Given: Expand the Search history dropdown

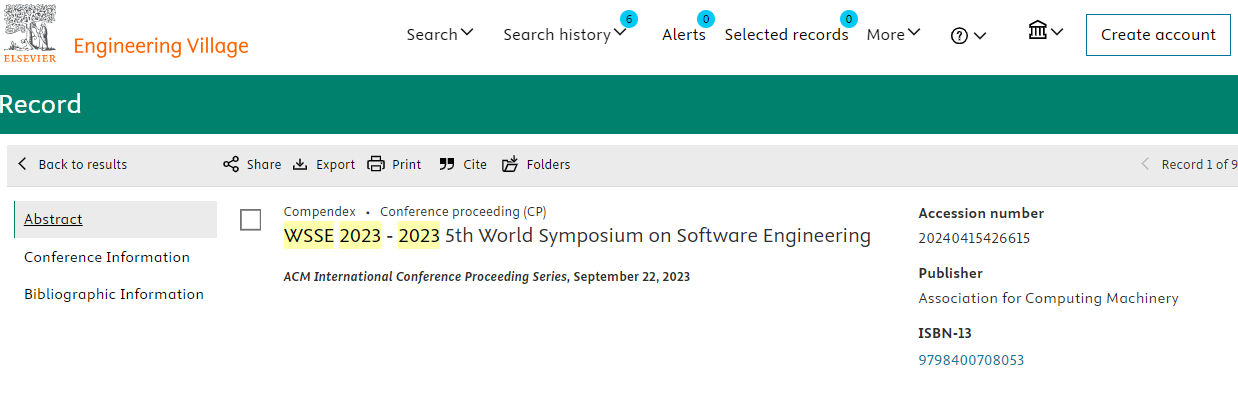Looking at the screenshot, I should 565,34.
